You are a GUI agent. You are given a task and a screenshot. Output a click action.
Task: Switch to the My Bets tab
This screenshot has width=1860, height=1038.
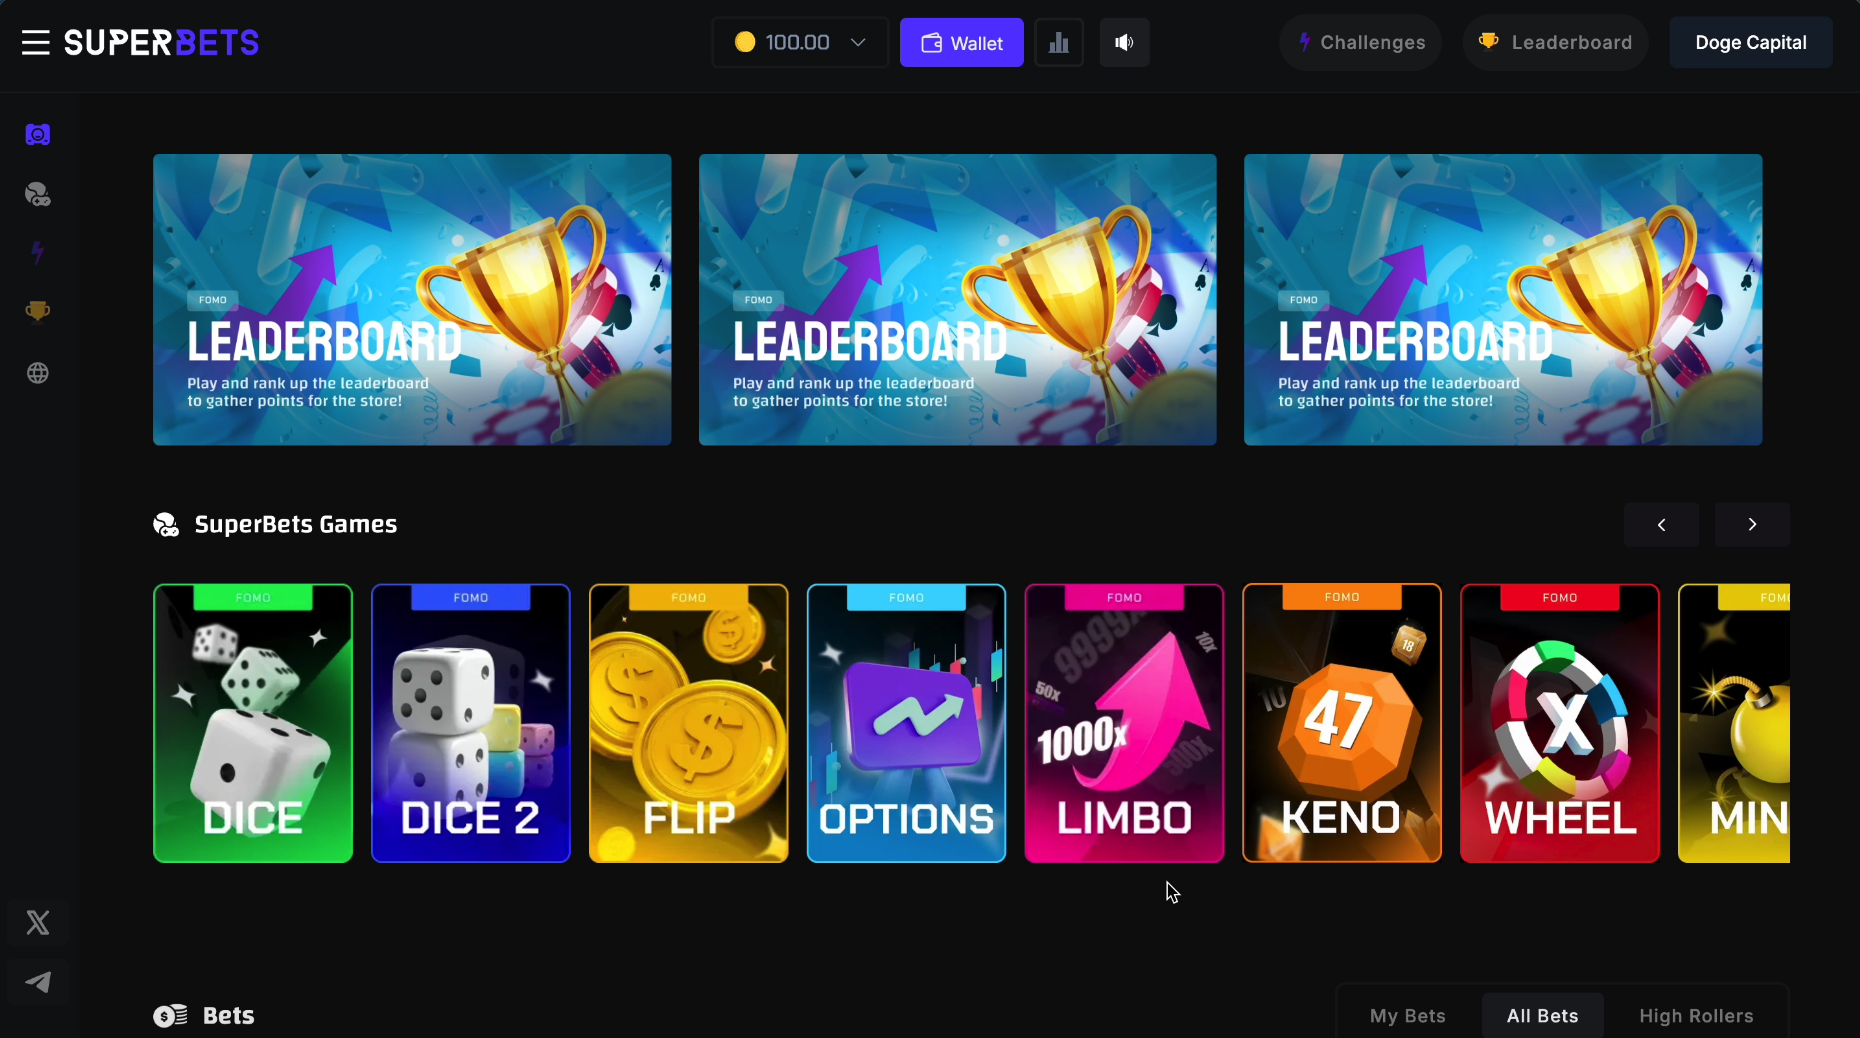click(x=1408, y=1016)
